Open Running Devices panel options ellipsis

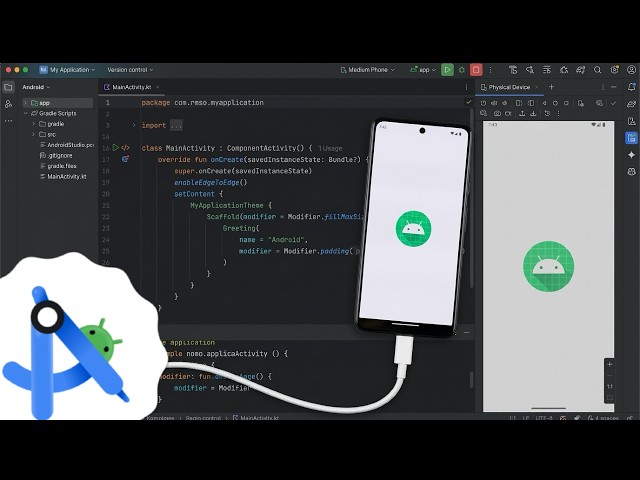click(x=602, y=87)
